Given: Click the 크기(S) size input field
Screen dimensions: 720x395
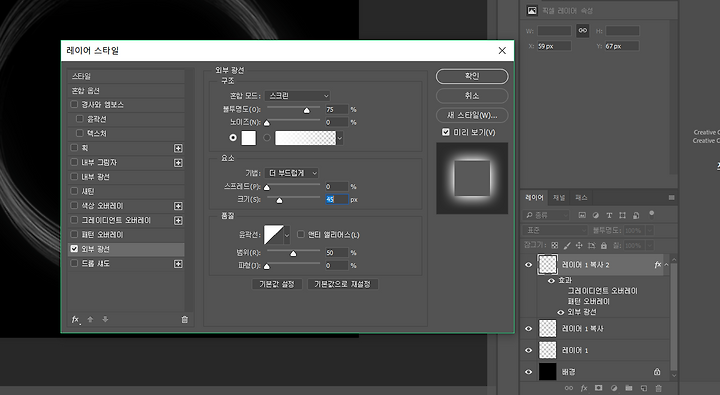Looking at the screenshot, I should point(337,199).
